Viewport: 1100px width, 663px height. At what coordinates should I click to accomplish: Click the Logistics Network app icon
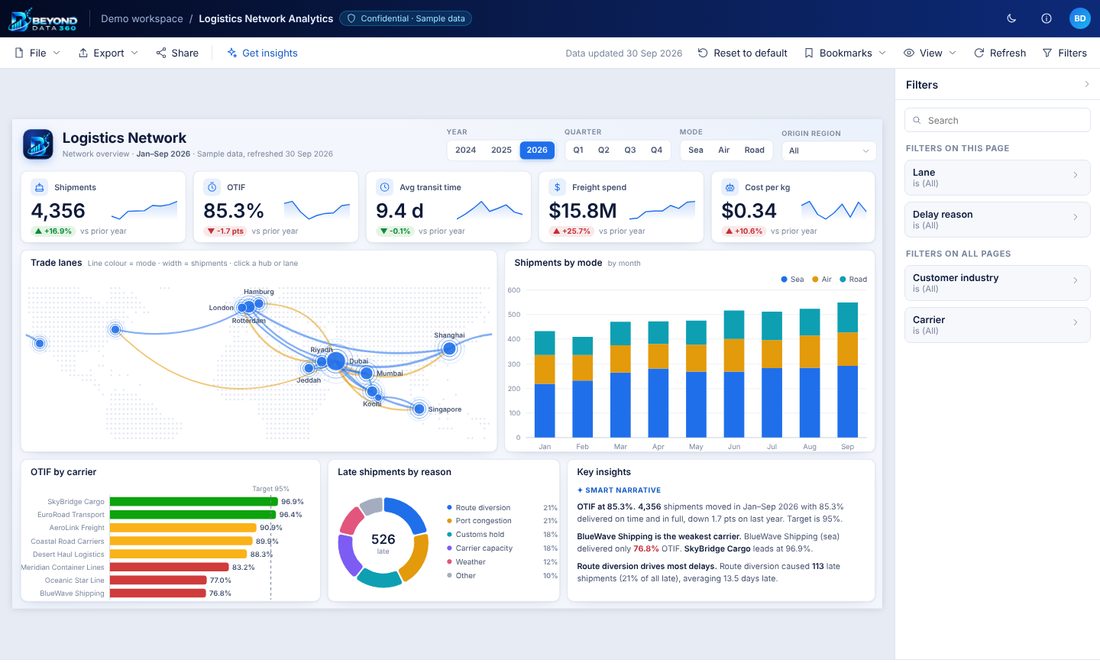click(x=38, y=144)
